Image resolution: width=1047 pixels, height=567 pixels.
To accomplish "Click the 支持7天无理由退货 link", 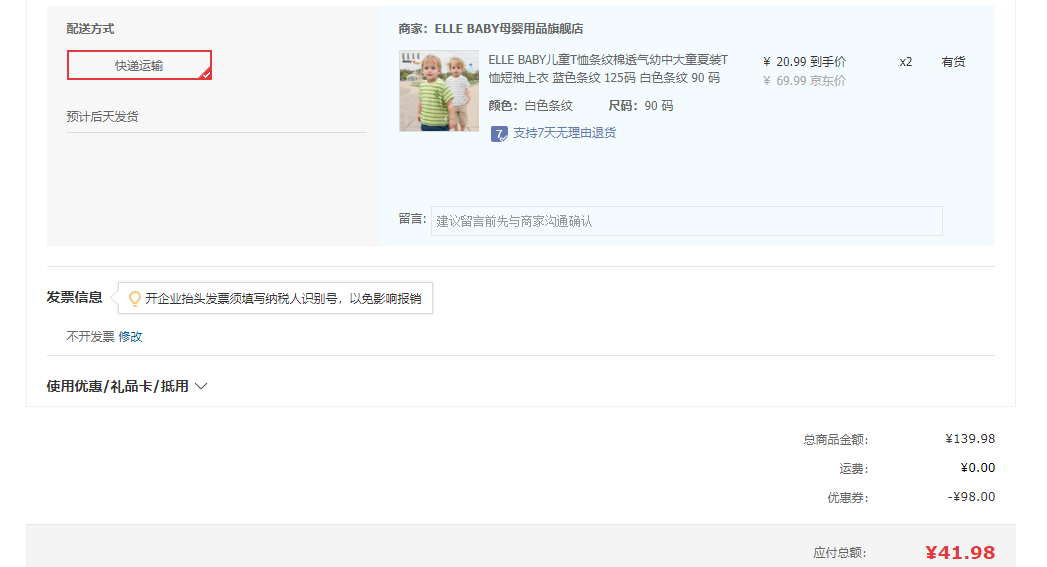I will 564,133.
